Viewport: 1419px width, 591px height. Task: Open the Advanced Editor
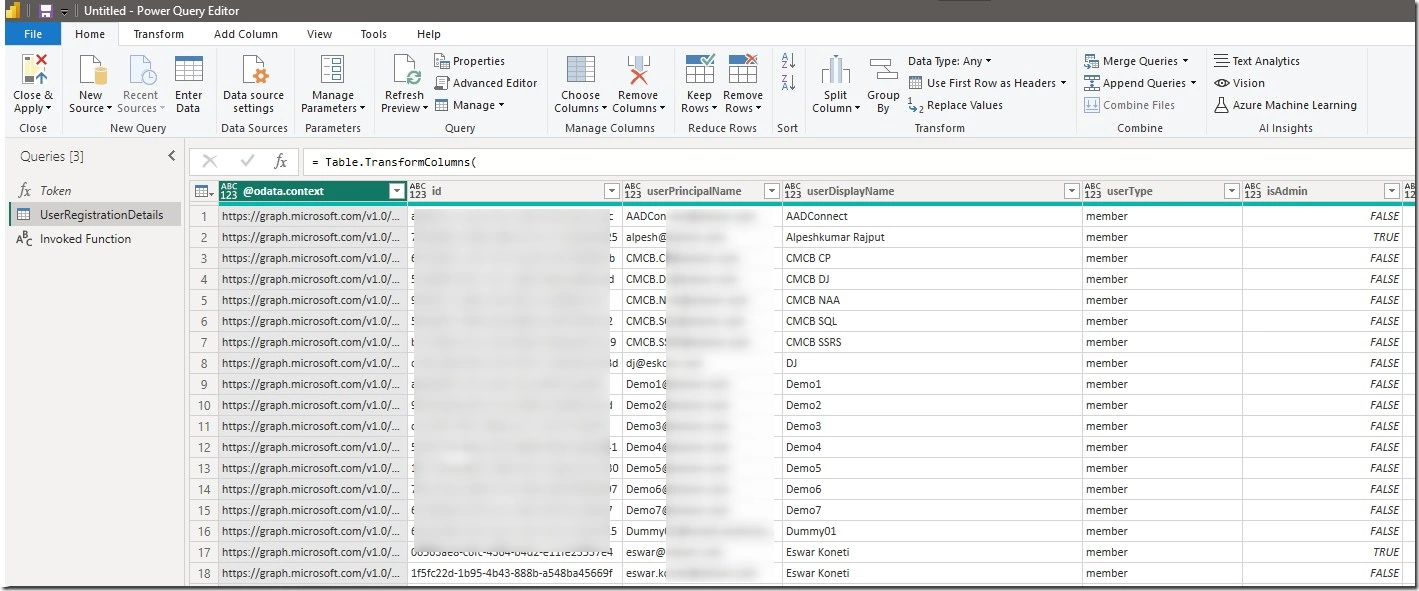[x=486, y=83]
